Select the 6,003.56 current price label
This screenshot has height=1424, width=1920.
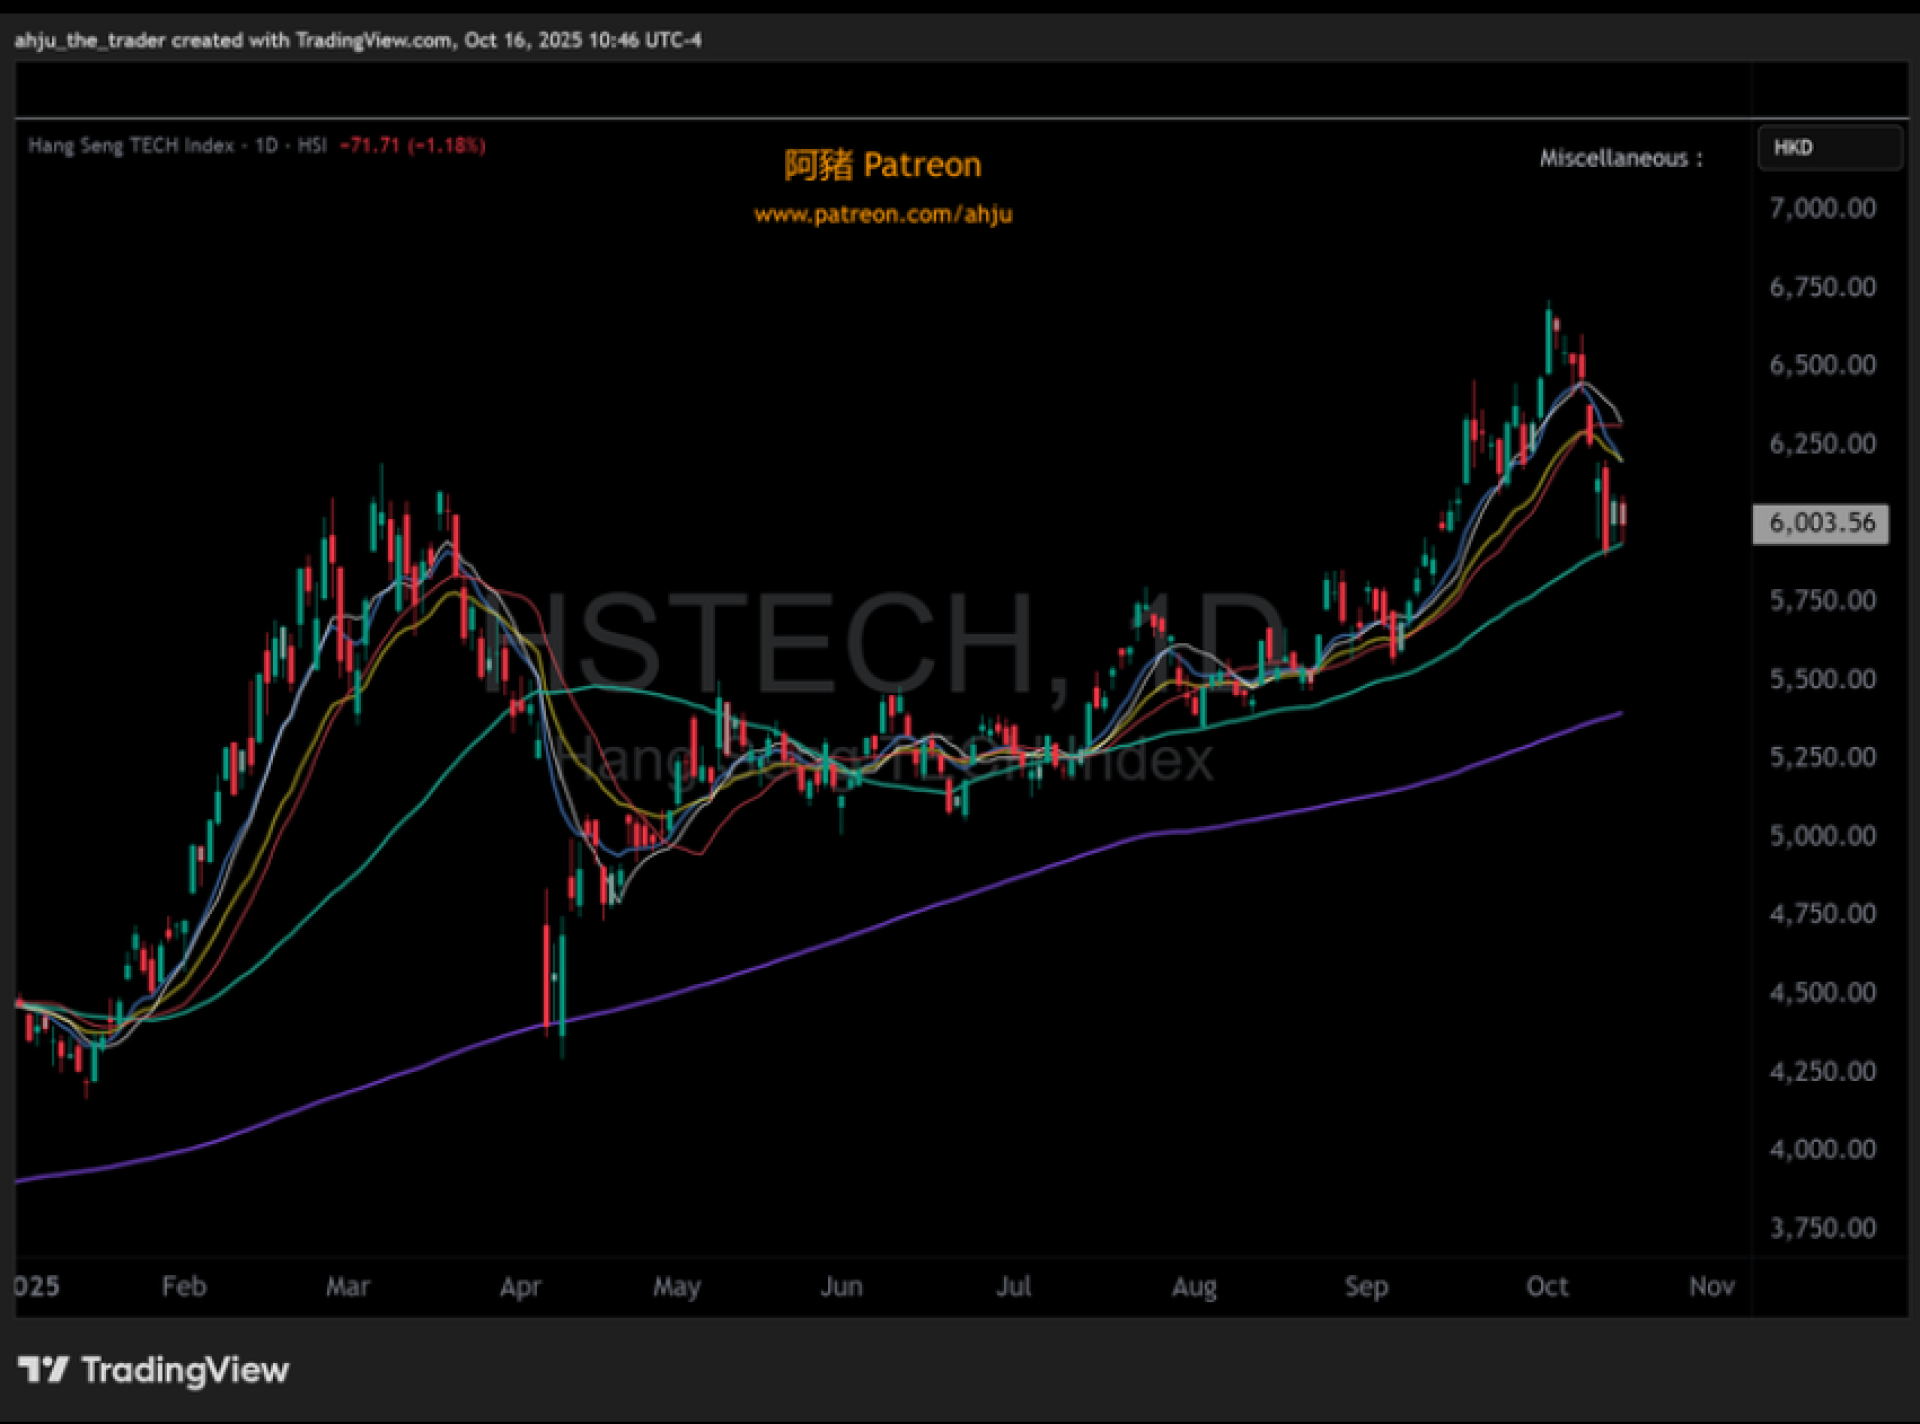[x=1821, y=523]
